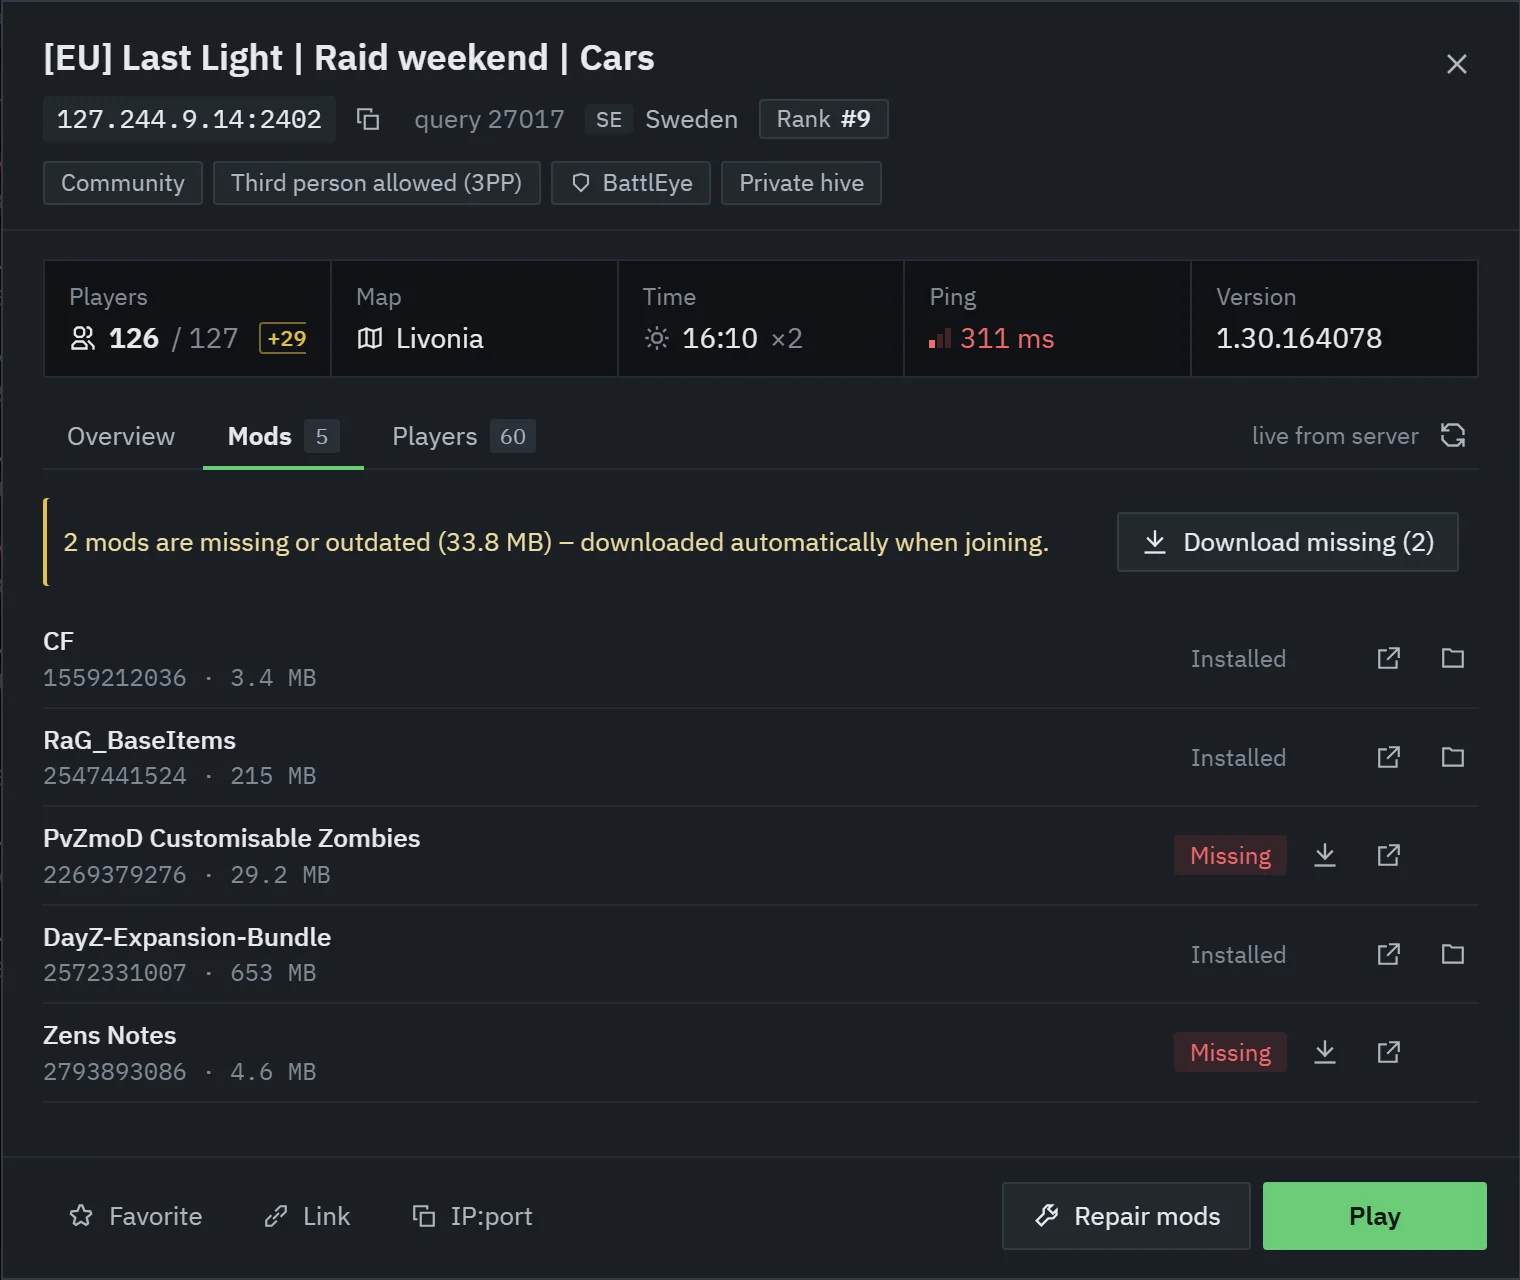Screen dimensions: 1520x1280
Task: Click the Livonia map name
Action: pos(440,339)
